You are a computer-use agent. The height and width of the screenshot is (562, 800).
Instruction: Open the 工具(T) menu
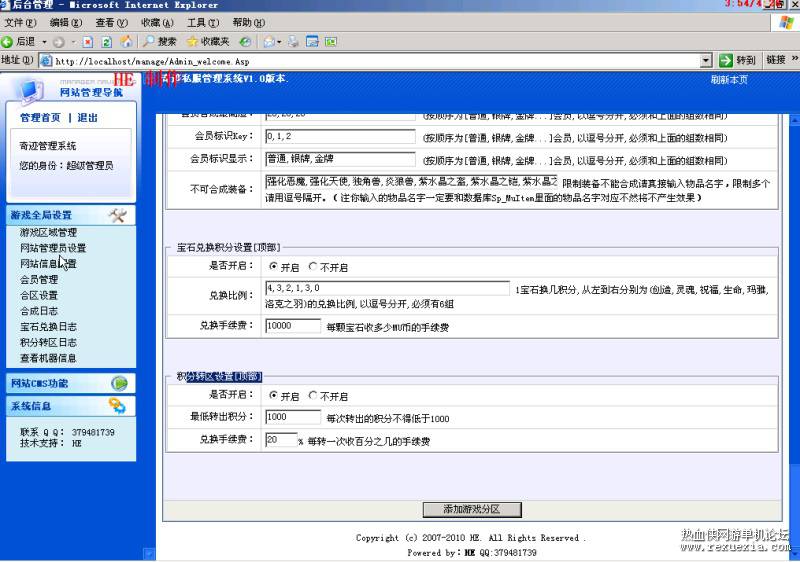(203, 22)
